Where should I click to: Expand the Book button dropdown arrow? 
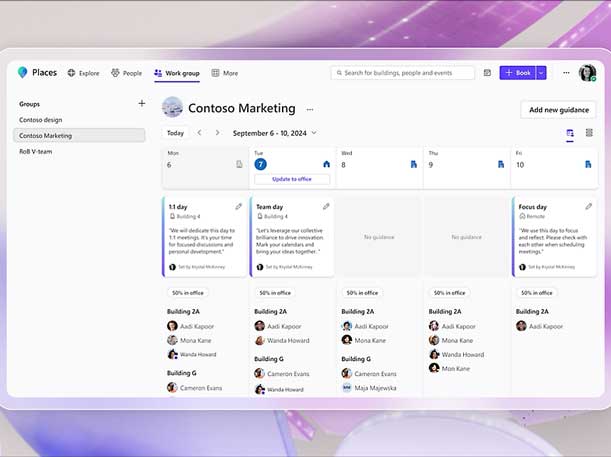[541, 73]
